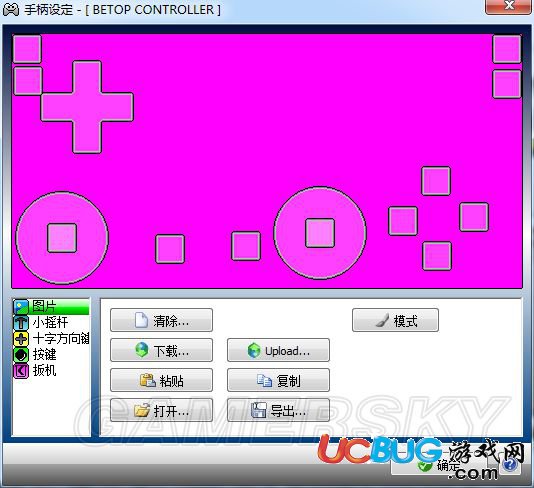Viewport: 534px width, 488px height.
Task: Select the 按键 buttons icon in list
Action: [21, 355]
